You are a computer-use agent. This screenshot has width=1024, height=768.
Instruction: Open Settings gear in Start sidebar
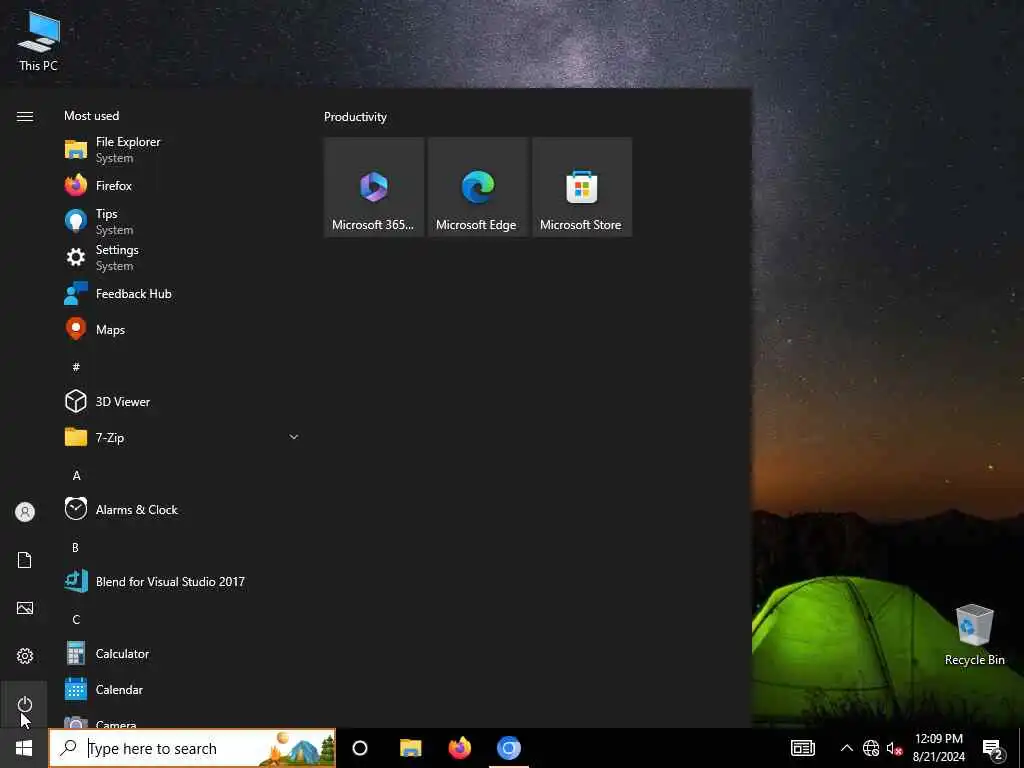pyautogui.click(x=25, y=656)
